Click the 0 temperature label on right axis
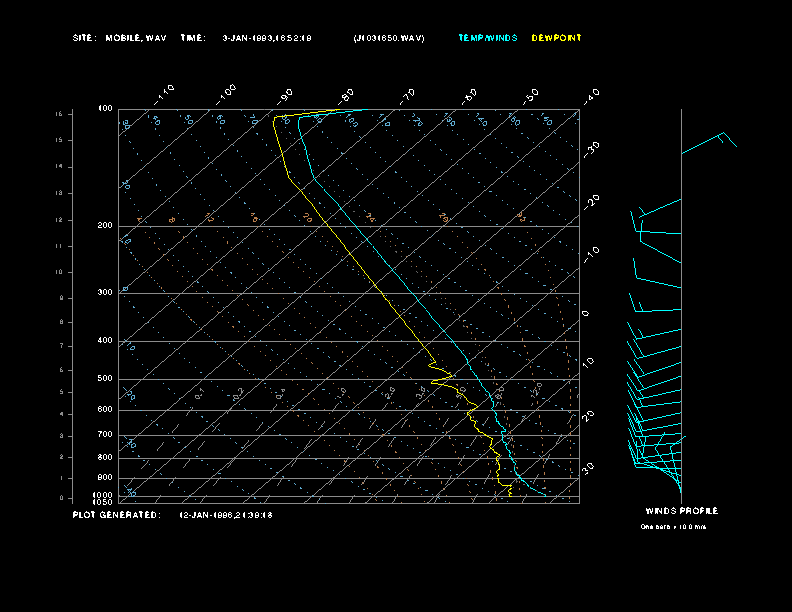 586,314
